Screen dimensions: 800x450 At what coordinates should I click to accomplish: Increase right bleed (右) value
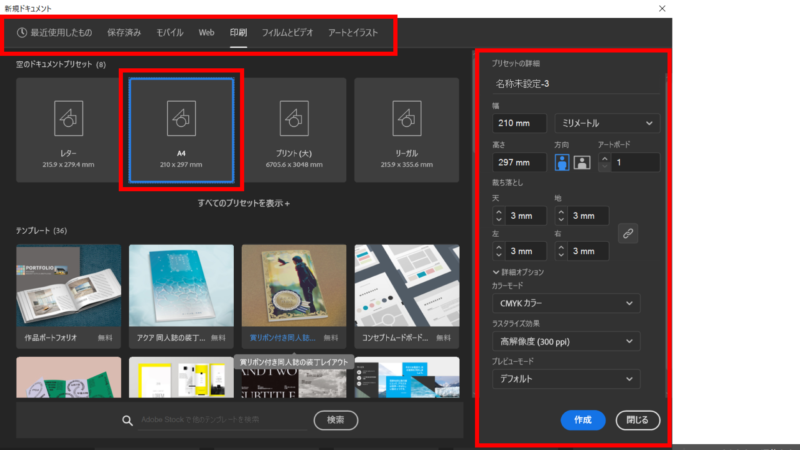561,247
